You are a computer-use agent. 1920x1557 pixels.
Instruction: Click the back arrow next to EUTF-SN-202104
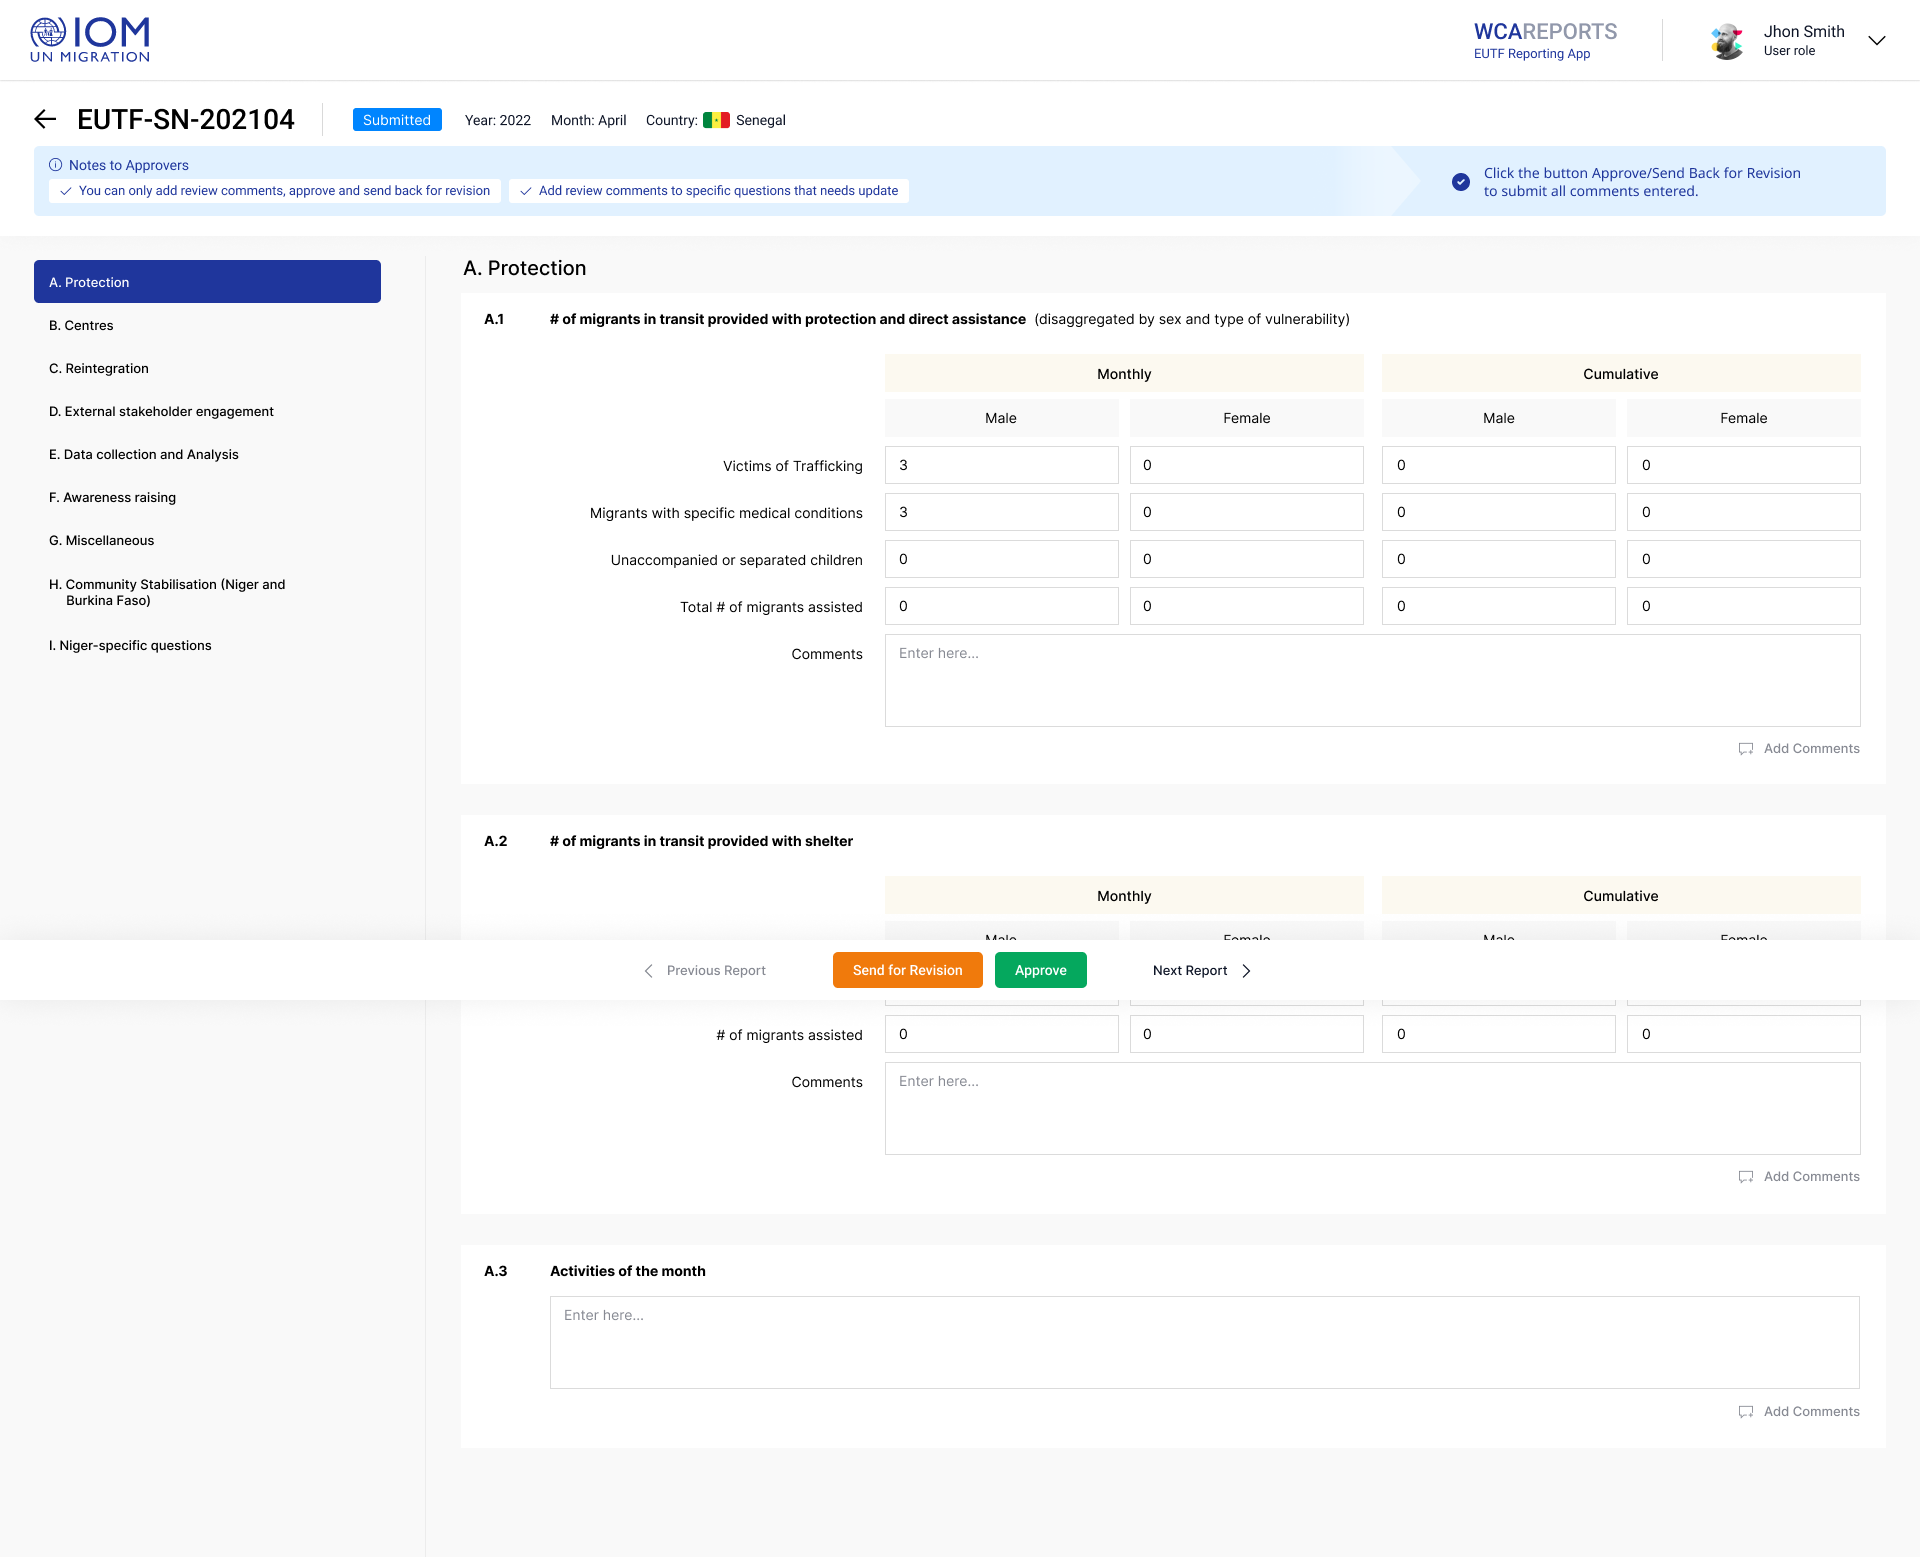(45, 120)
